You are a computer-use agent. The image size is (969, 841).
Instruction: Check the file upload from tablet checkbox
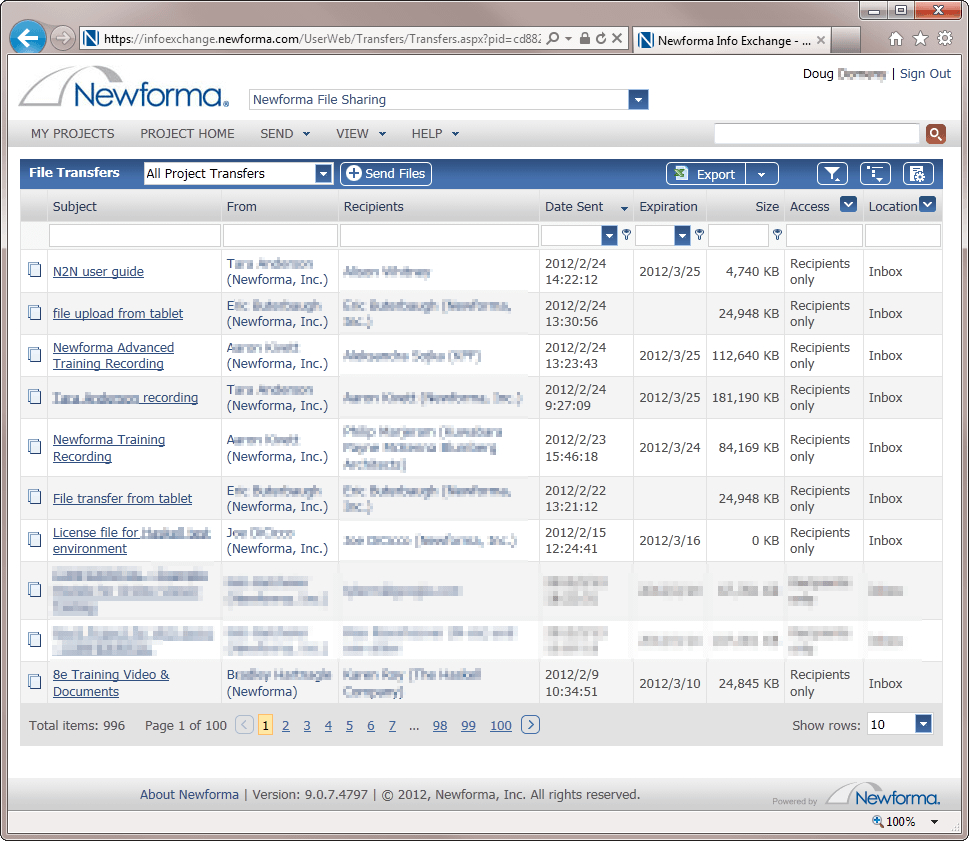click(x=35, y=313)
